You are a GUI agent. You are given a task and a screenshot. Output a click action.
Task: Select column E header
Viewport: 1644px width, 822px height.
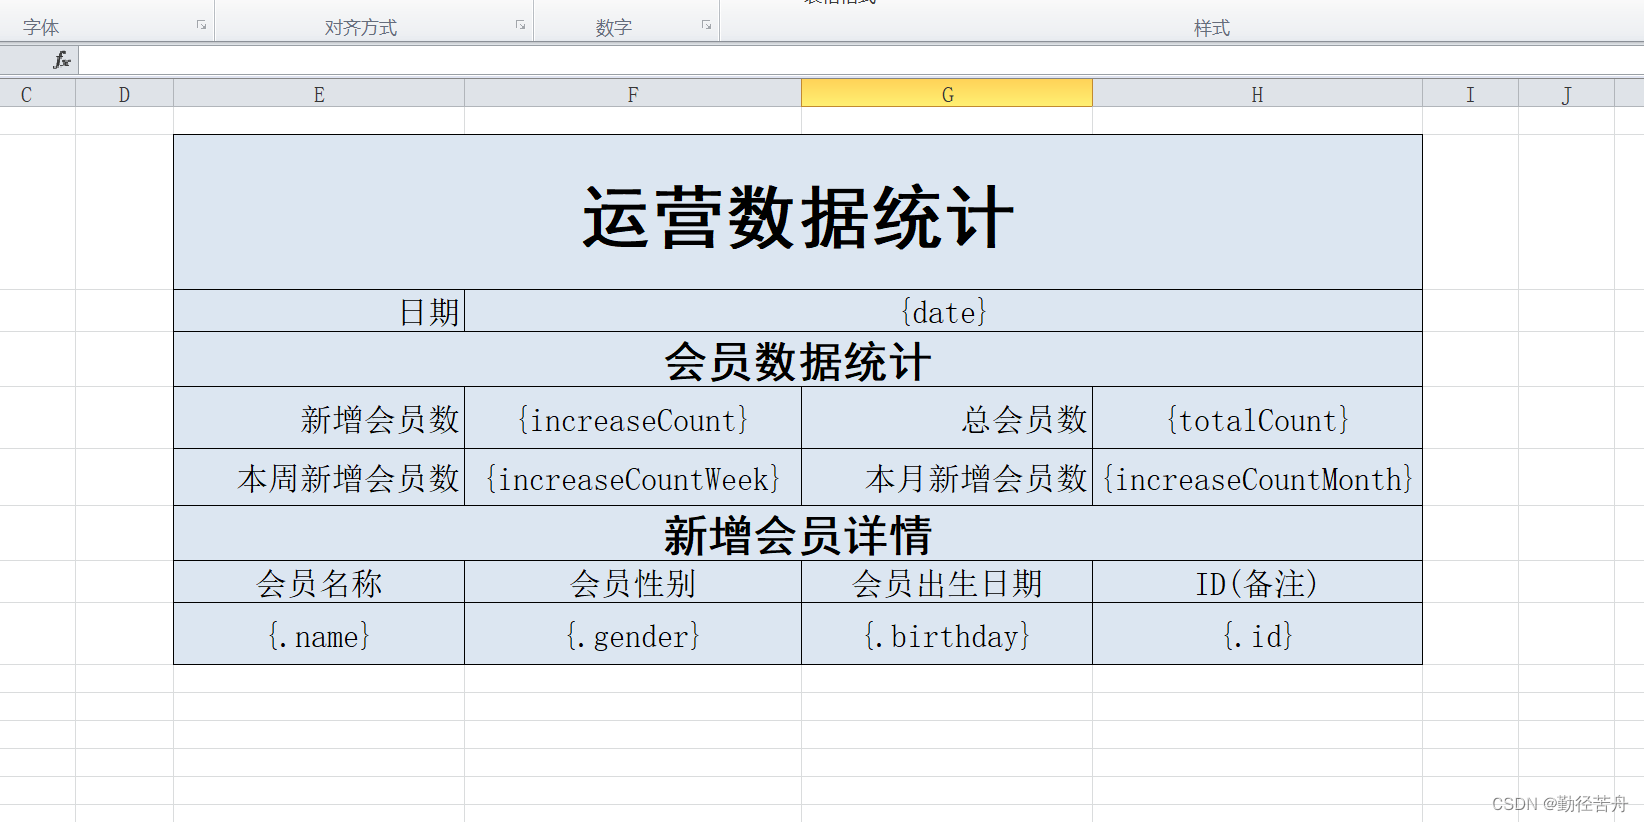pyautogui.click(x=319, y=94)
